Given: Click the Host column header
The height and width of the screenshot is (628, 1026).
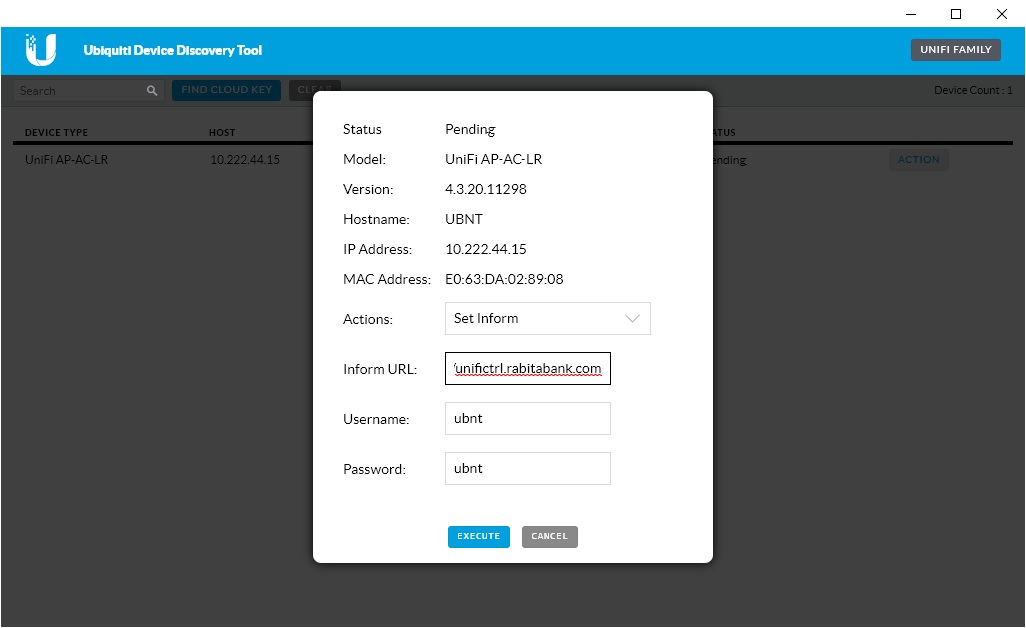Looking at the screenshot, I should click(222, 132).
